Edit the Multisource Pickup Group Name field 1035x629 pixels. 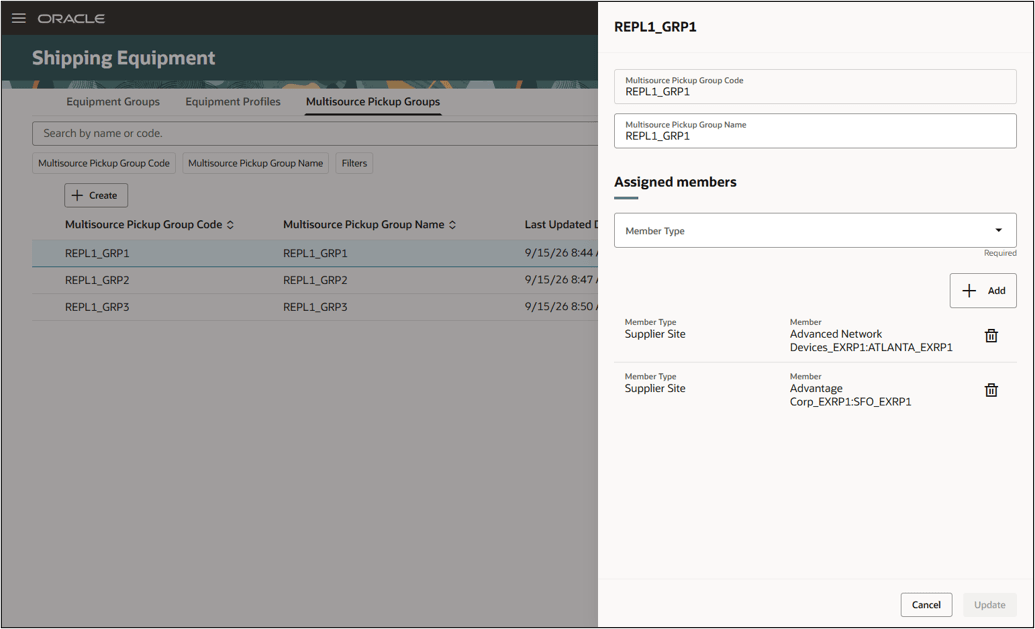point(815,131)
